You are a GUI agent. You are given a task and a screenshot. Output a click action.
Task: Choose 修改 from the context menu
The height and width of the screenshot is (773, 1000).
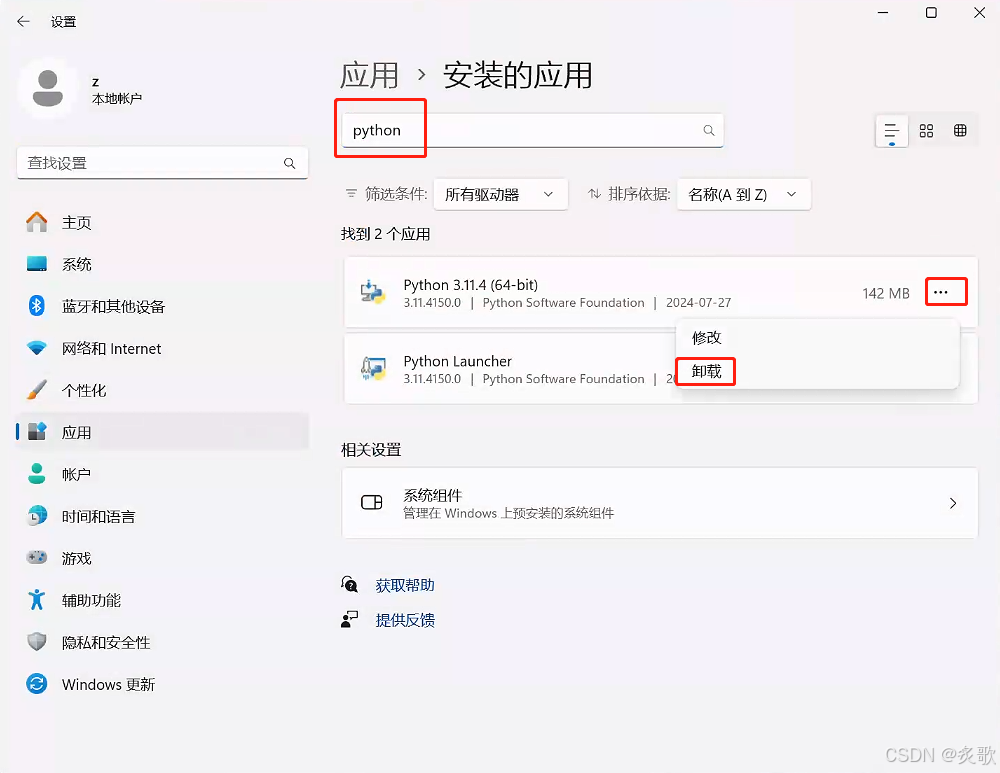point(707,337)
